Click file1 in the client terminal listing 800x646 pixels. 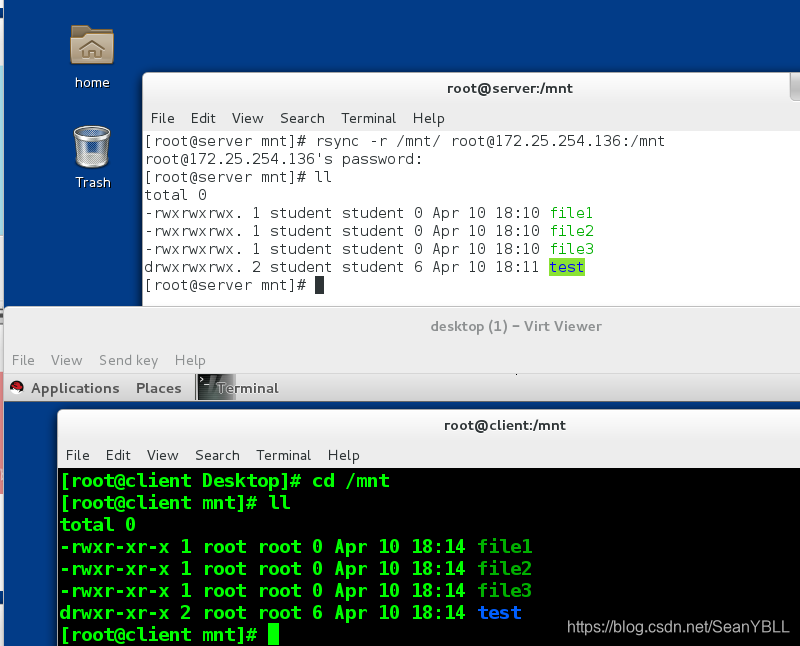pos(505,546)
